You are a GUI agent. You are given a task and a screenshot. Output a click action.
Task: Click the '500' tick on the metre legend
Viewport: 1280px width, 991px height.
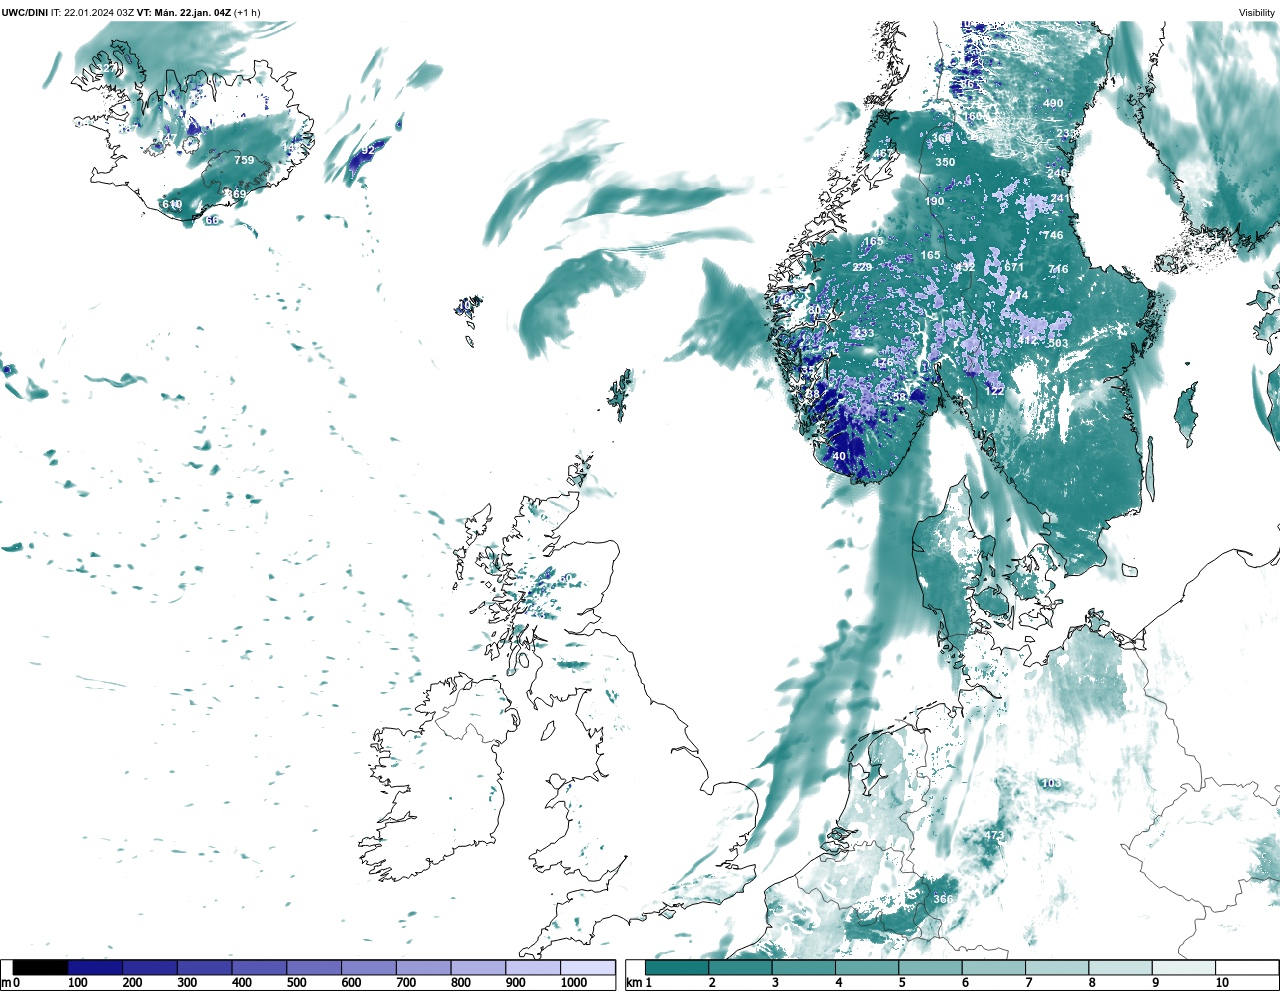click(296, 983)
